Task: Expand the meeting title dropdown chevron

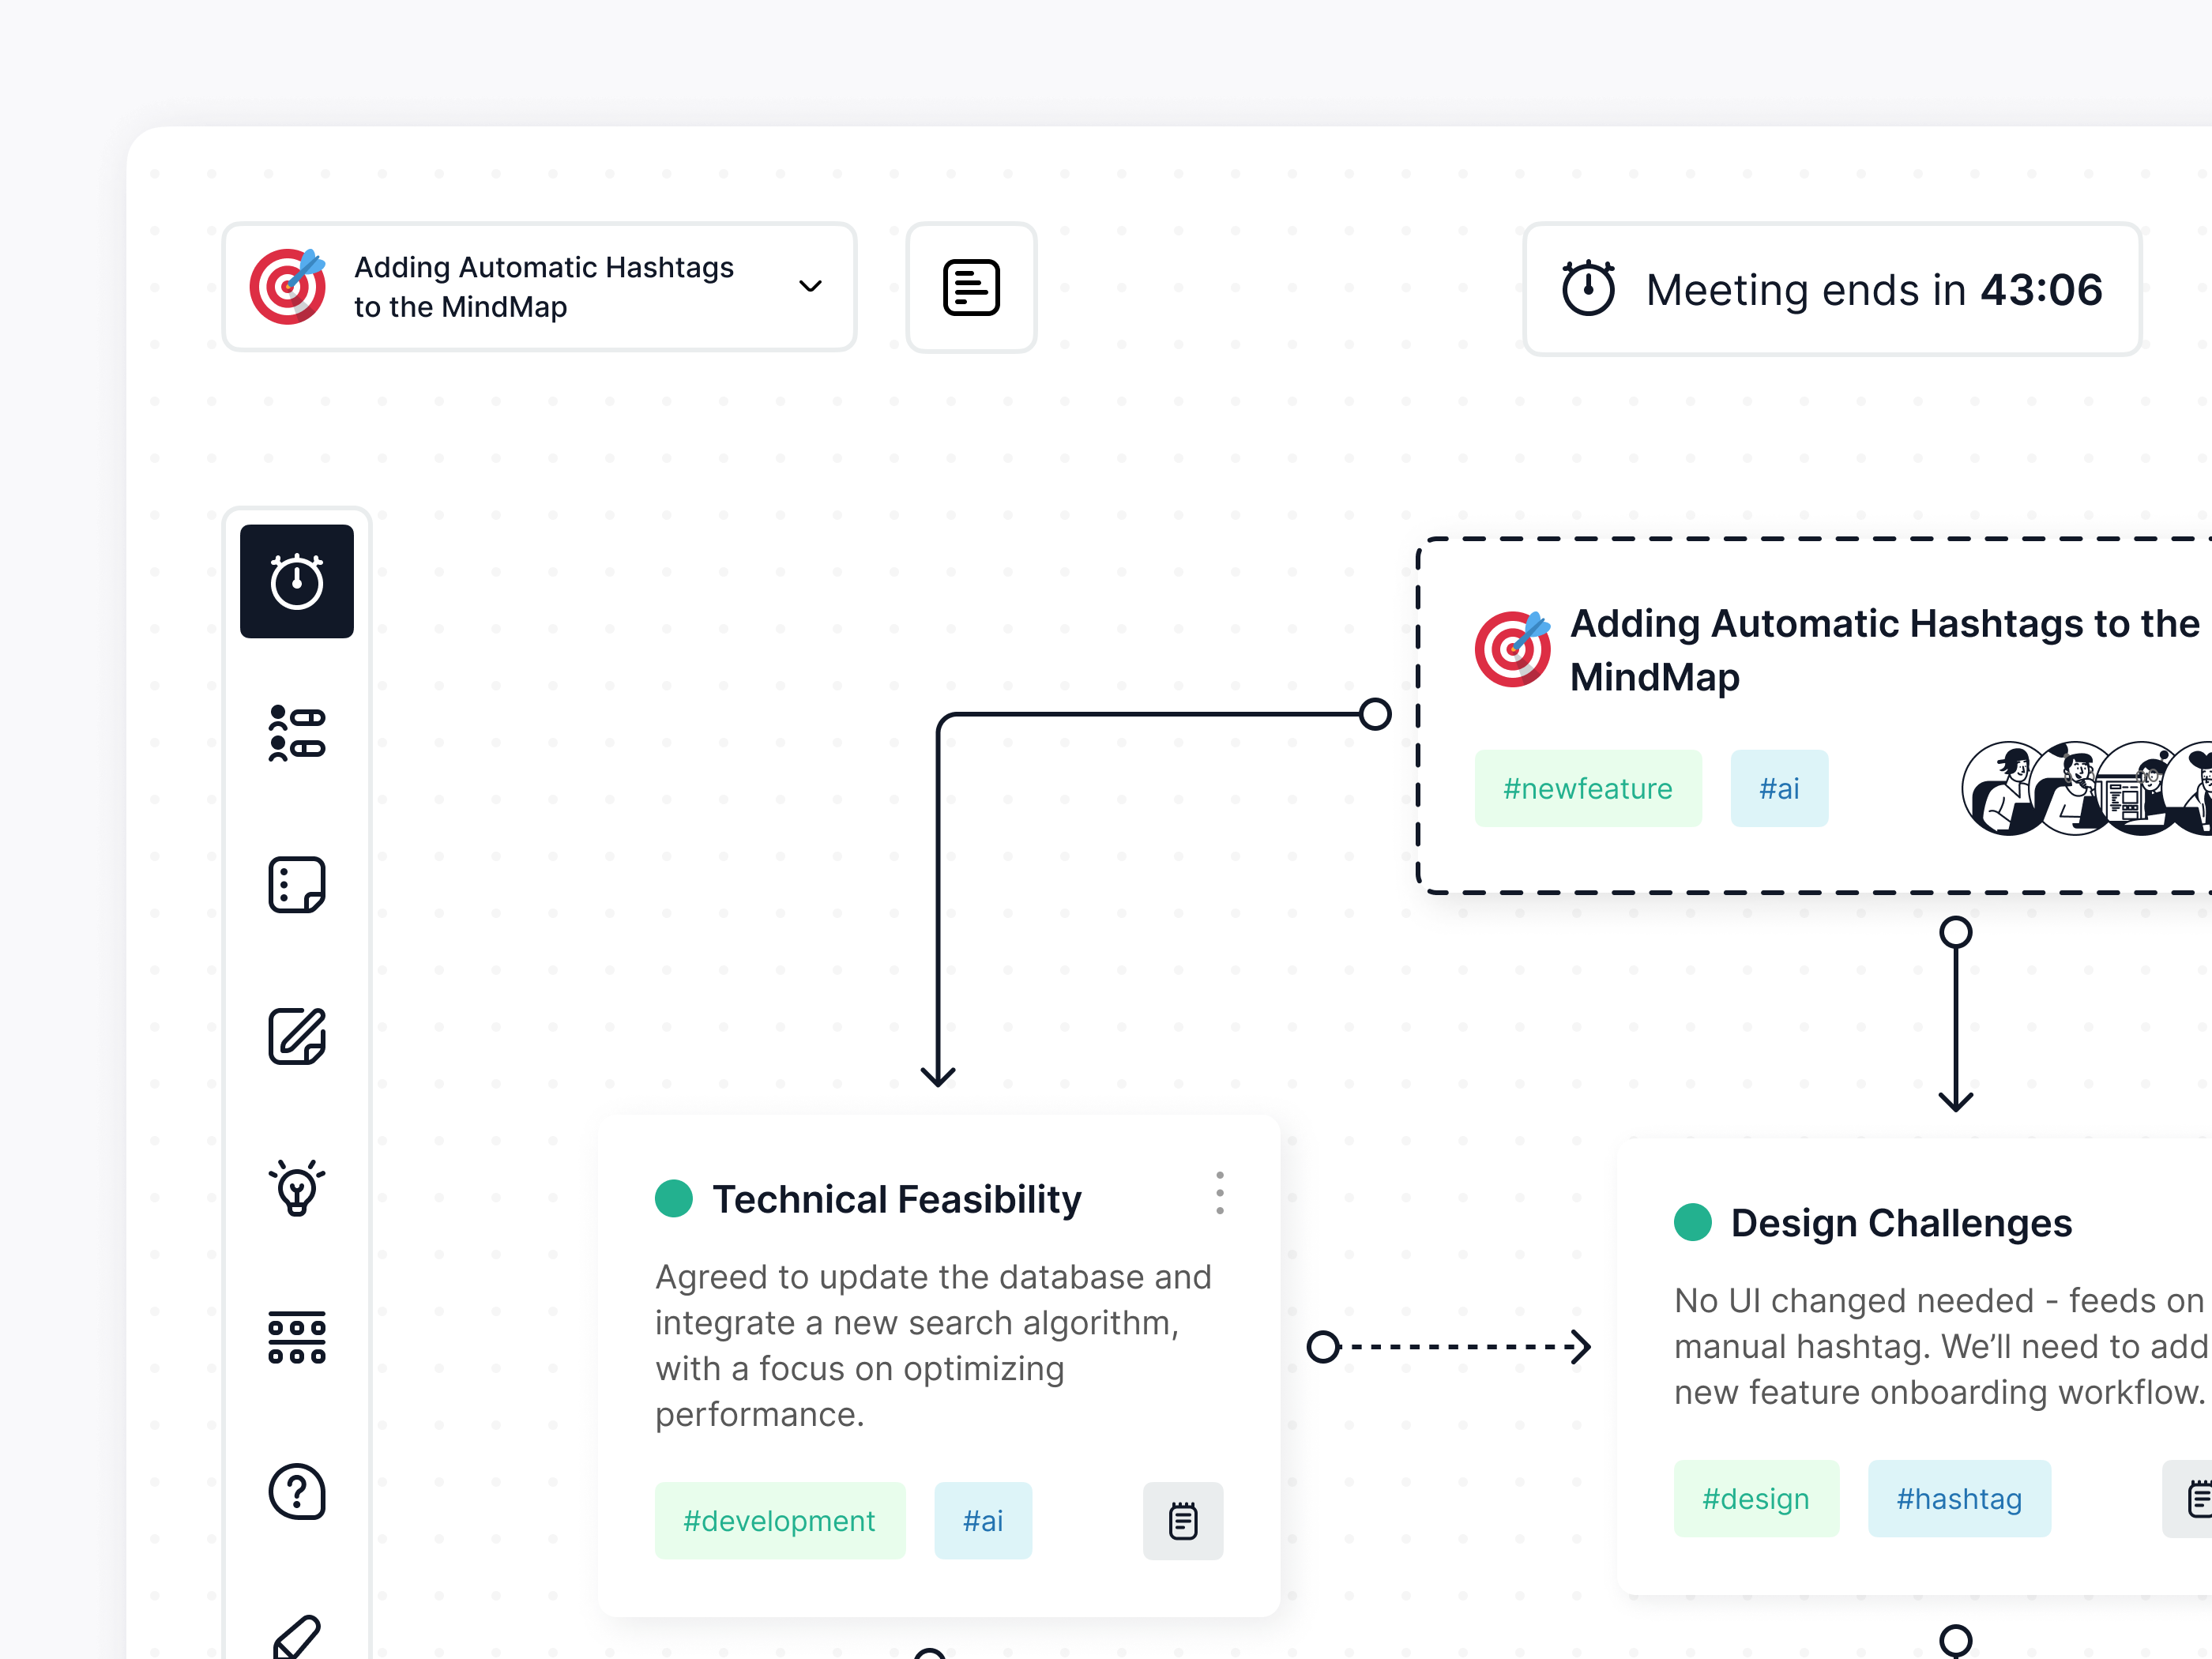Action: pyautogui.click(x=810, y=287)
